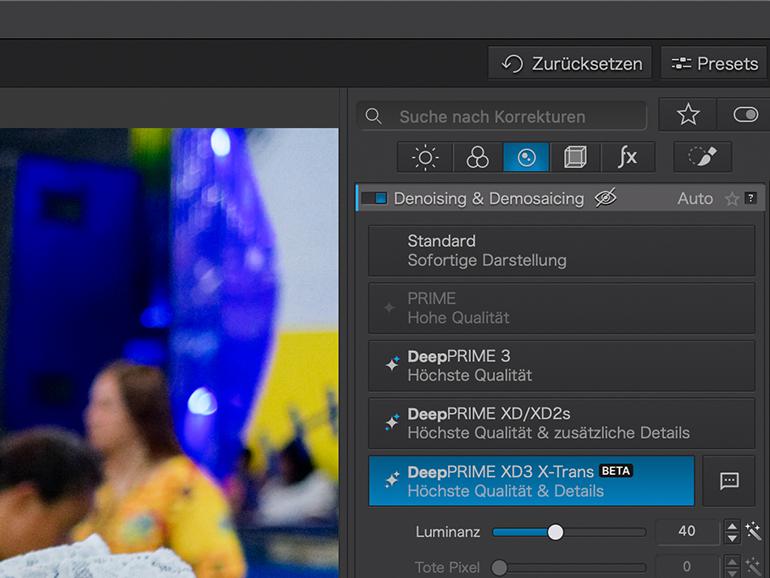Toggle the active corrections filter switch
The image size is (770, 578).
745,115
